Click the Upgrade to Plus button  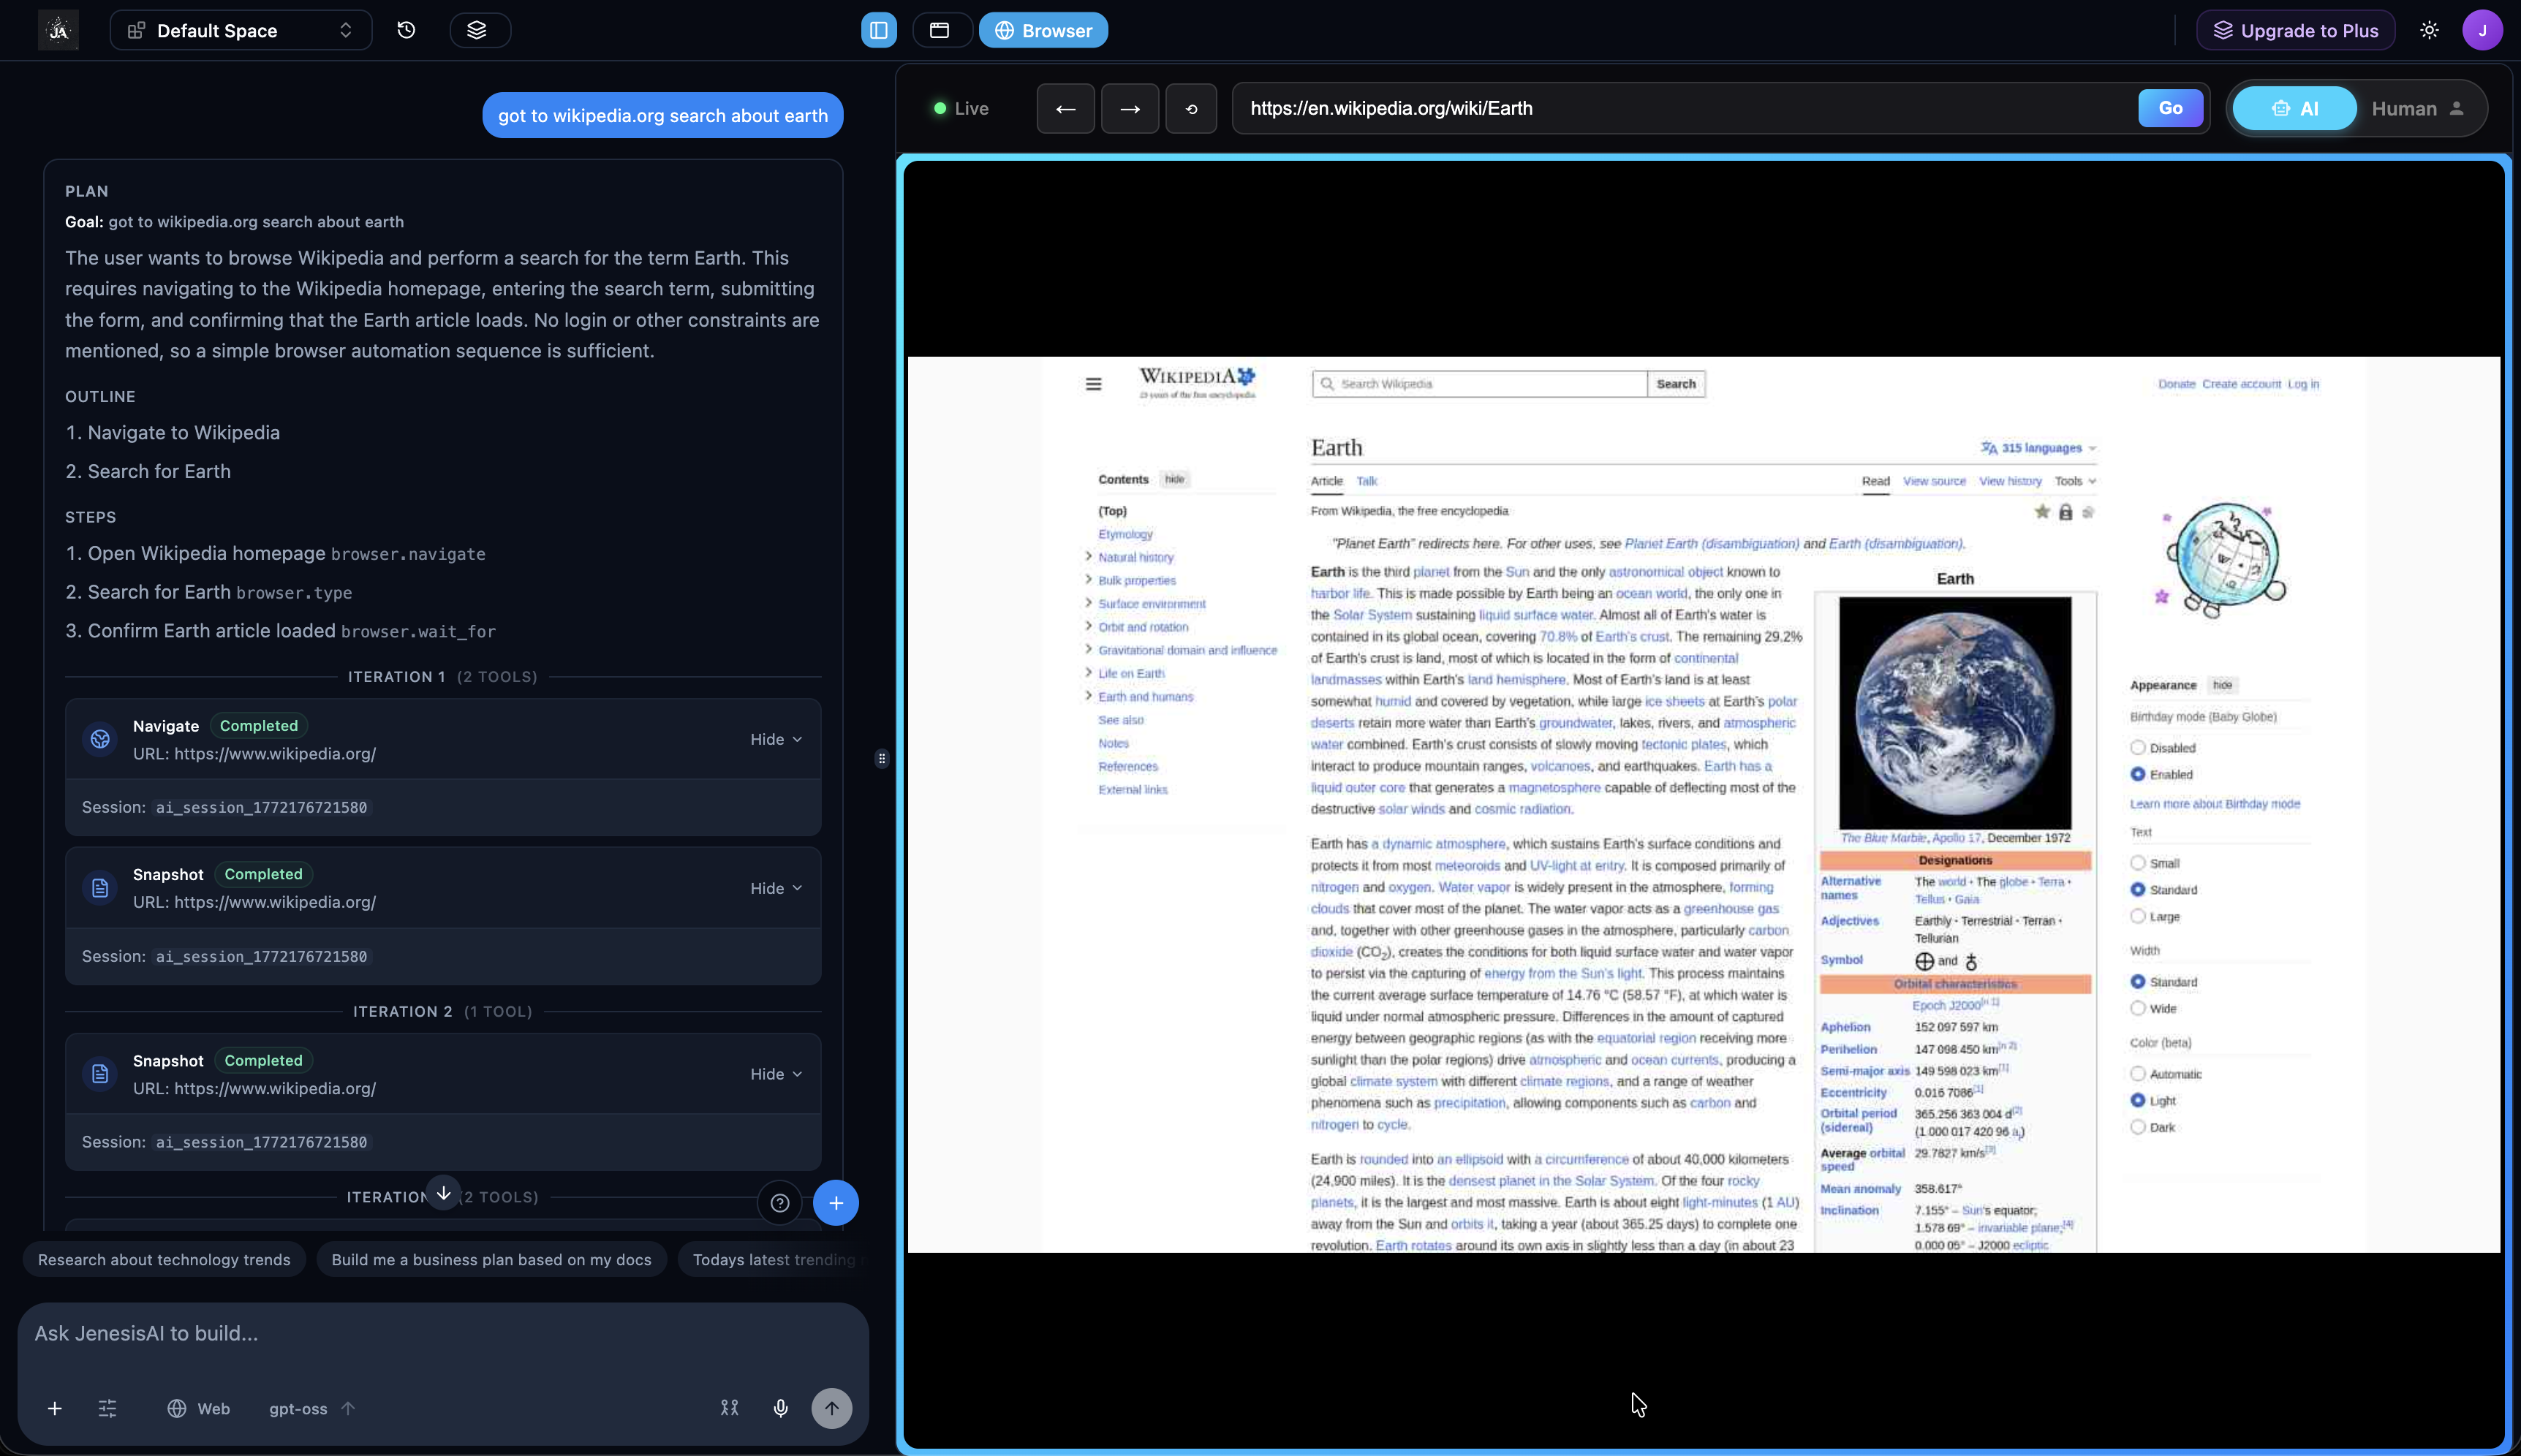[x=2294, y=30]
